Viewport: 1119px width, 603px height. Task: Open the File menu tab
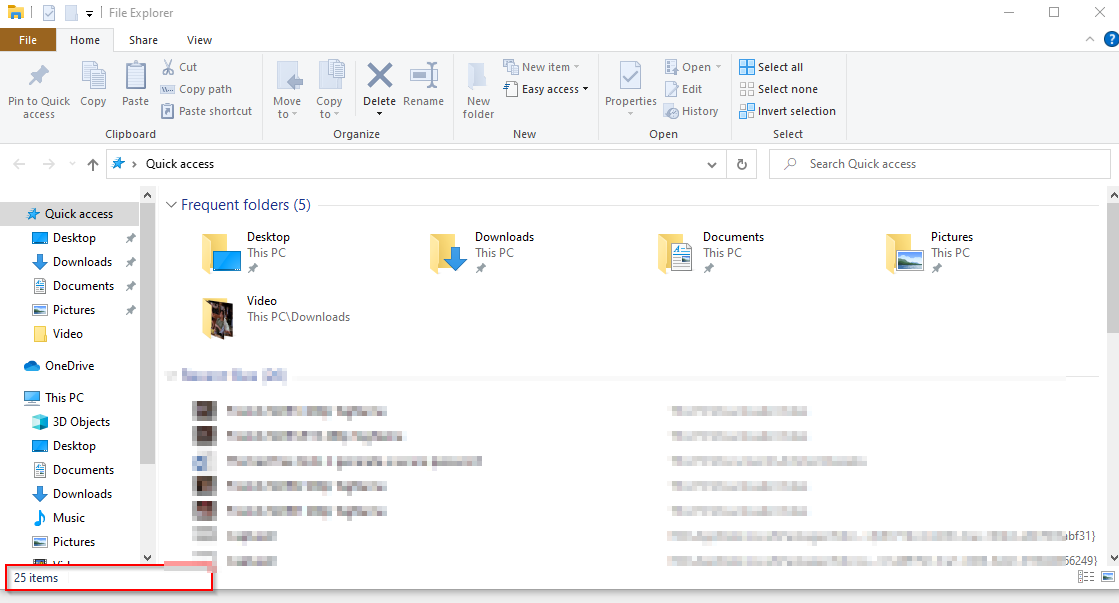pos(28,40)
